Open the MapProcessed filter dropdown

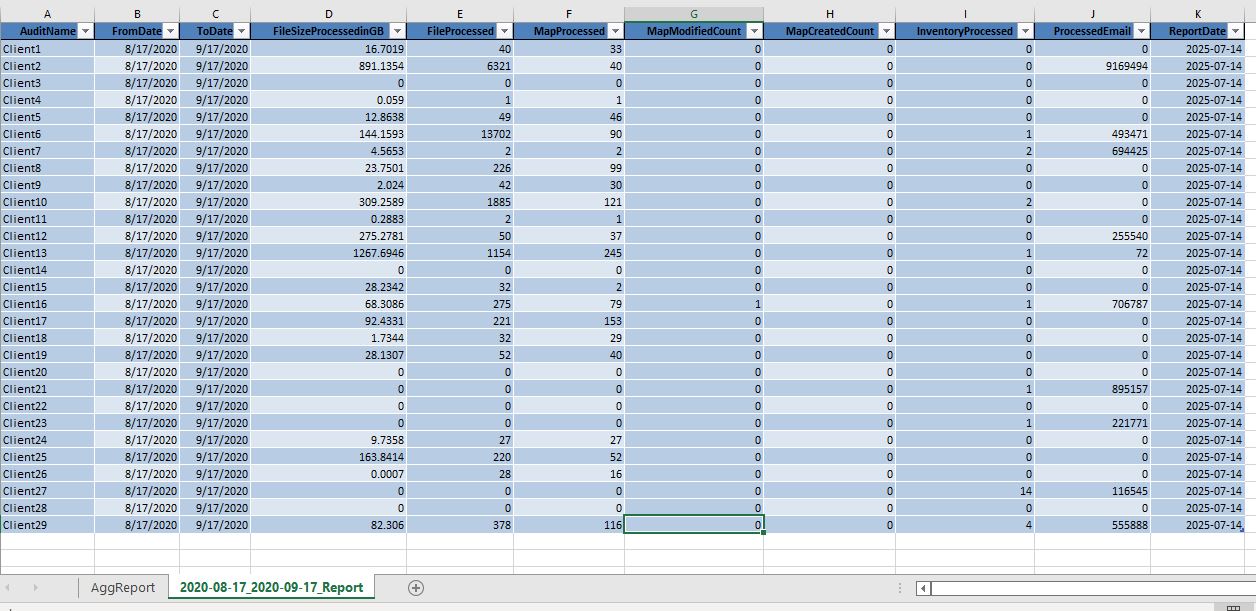click(x=615, y=31)
